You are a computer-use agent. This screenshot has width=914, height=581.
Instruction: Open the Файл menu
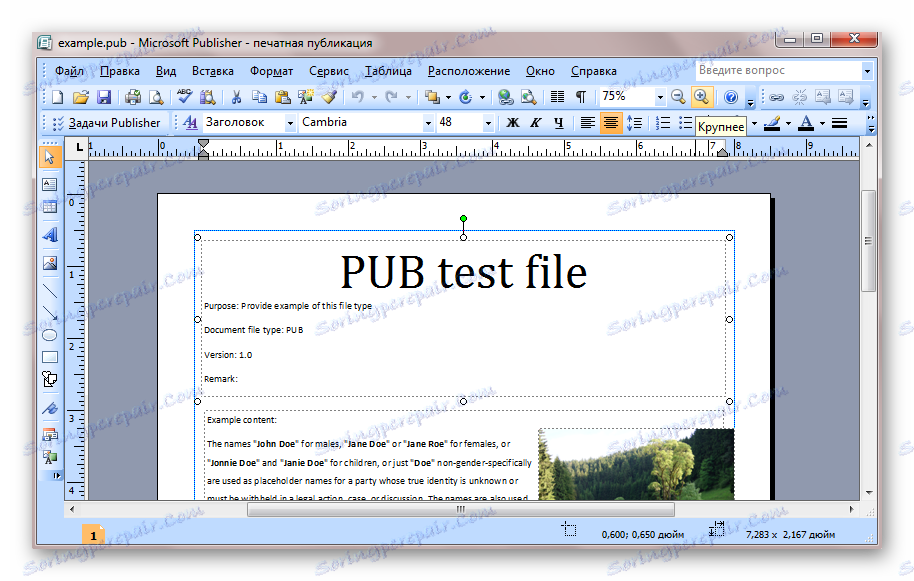point(69,71)
